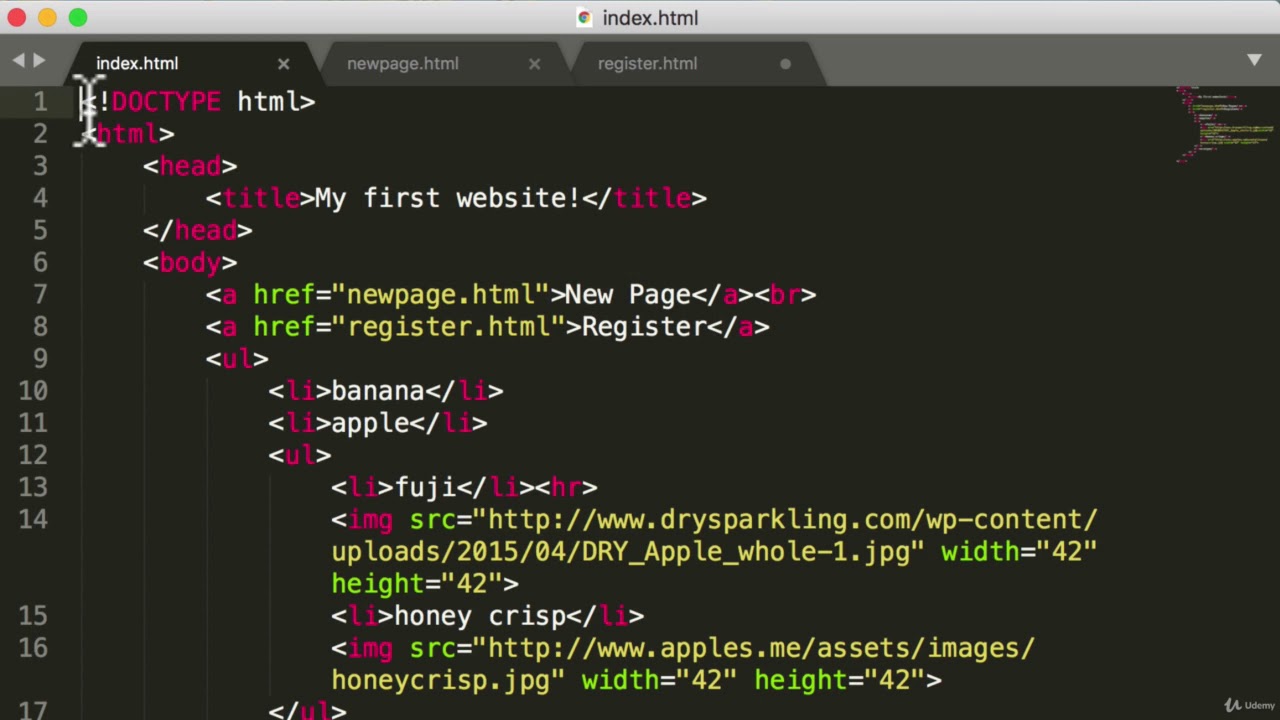This screenshot has height=720, width=1280.
Task: Click line number 16 in the gutter
Action: tap(33, 648)
